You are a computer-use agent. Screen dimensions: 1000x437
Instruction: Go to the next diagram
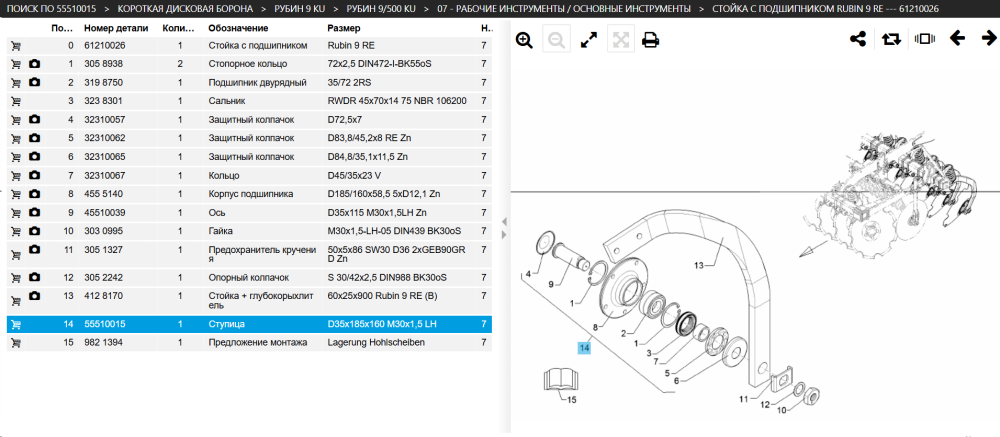[x=989, y=38]
